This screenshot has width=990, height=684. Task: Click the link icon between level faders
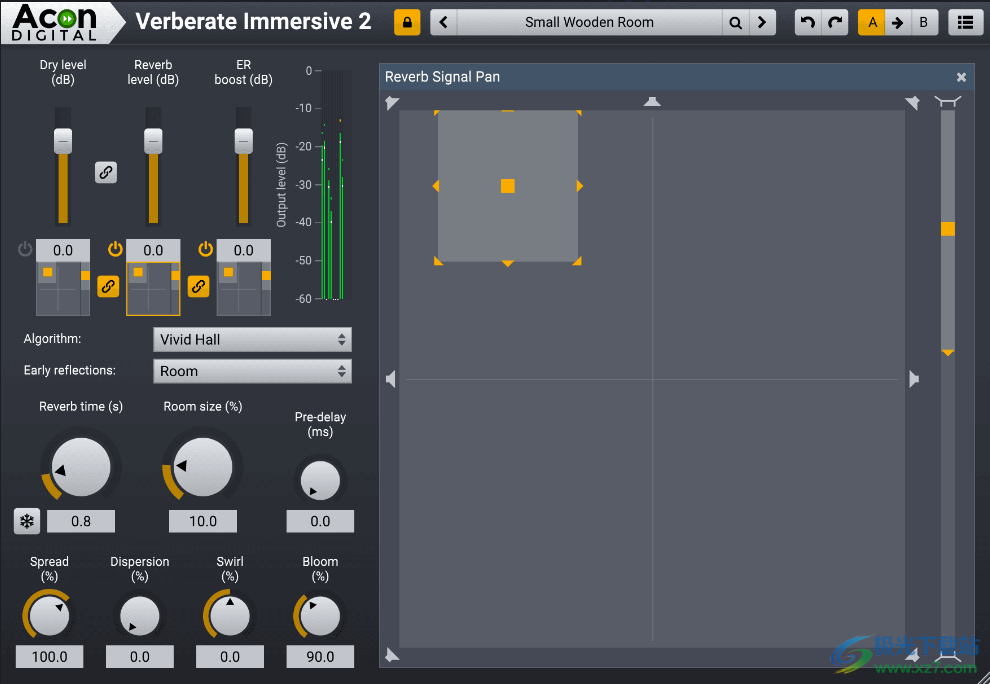tap(106, 172)
